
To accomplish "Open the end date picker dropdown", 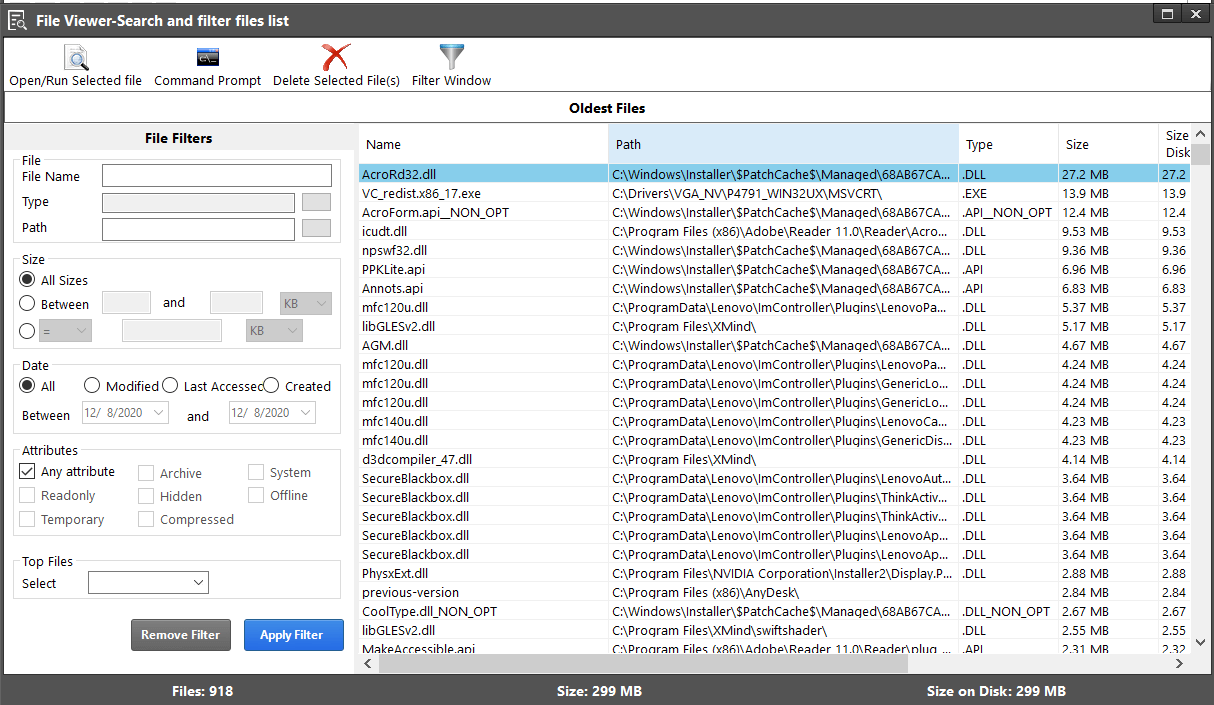I will point(305,413).
